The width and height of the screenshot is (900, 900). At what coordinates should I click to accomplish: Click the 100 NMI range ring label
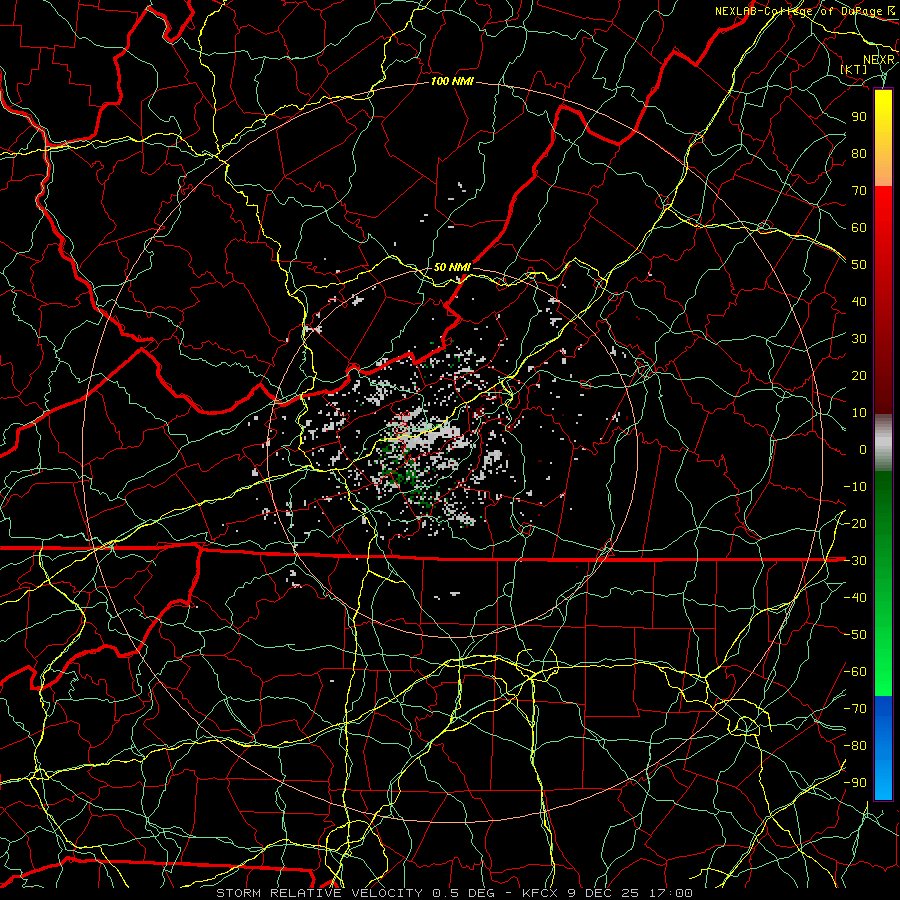point(452,82)
